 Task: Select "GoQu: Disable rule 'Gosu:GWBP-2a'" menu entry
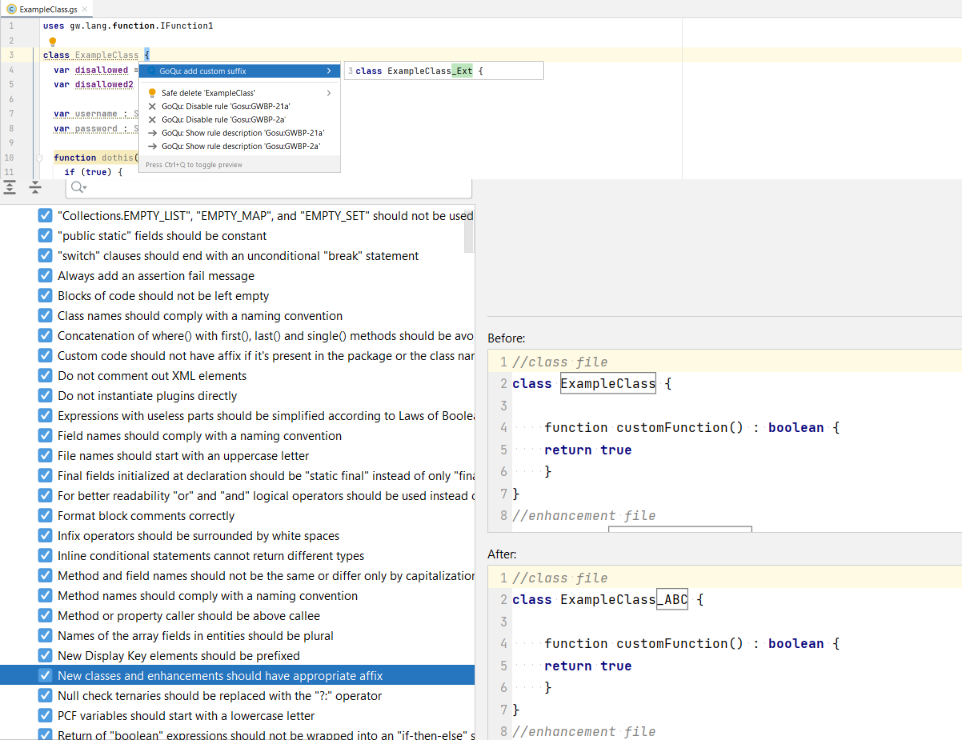240,119
